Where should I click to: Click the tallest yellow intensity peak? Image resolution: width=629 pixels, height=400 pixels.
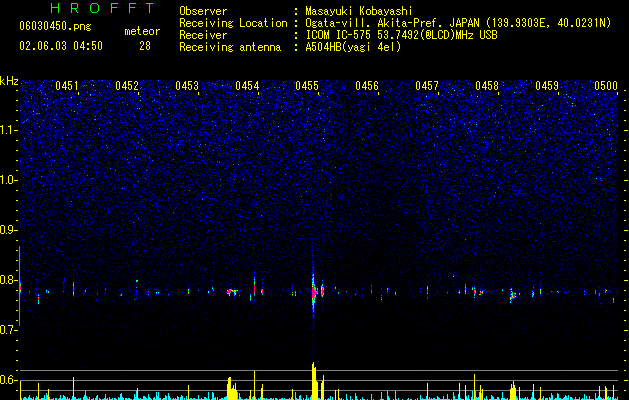314,381
